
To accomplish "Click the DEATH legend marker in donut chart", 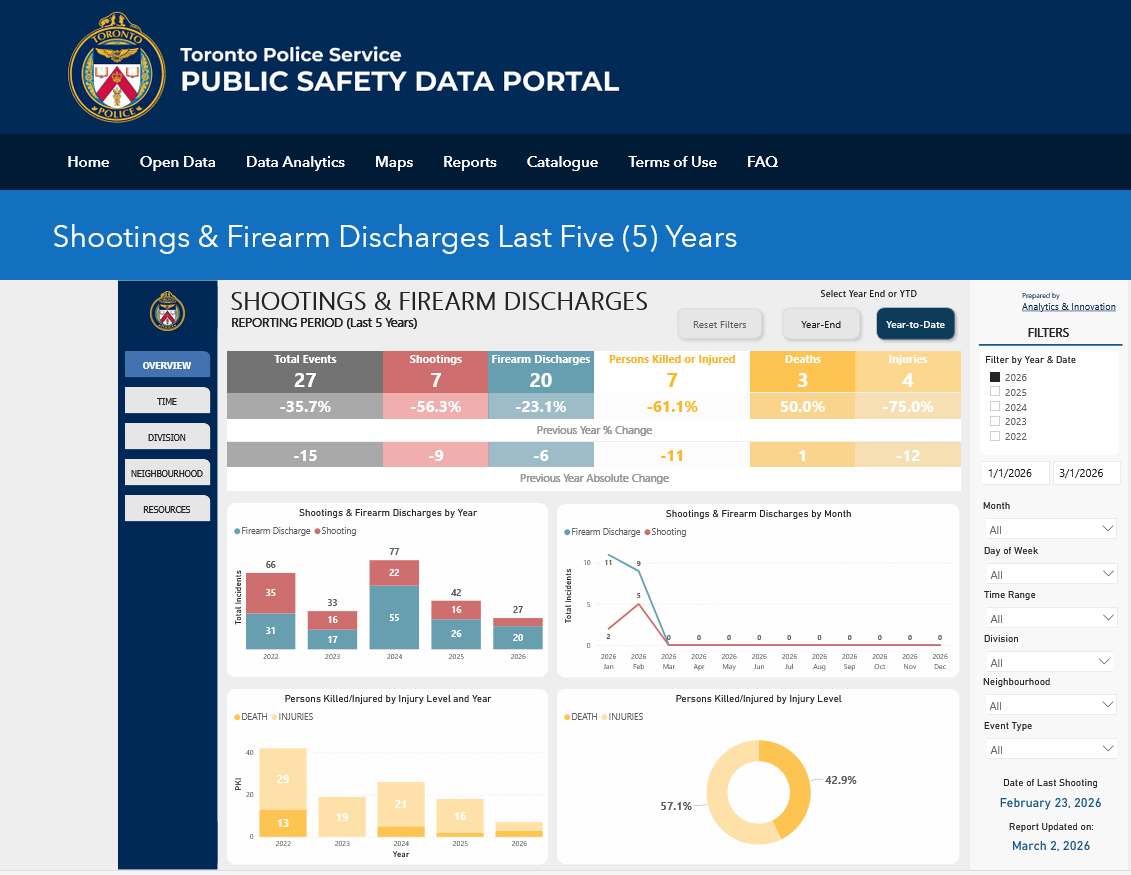I will click(x=569, y=717).
